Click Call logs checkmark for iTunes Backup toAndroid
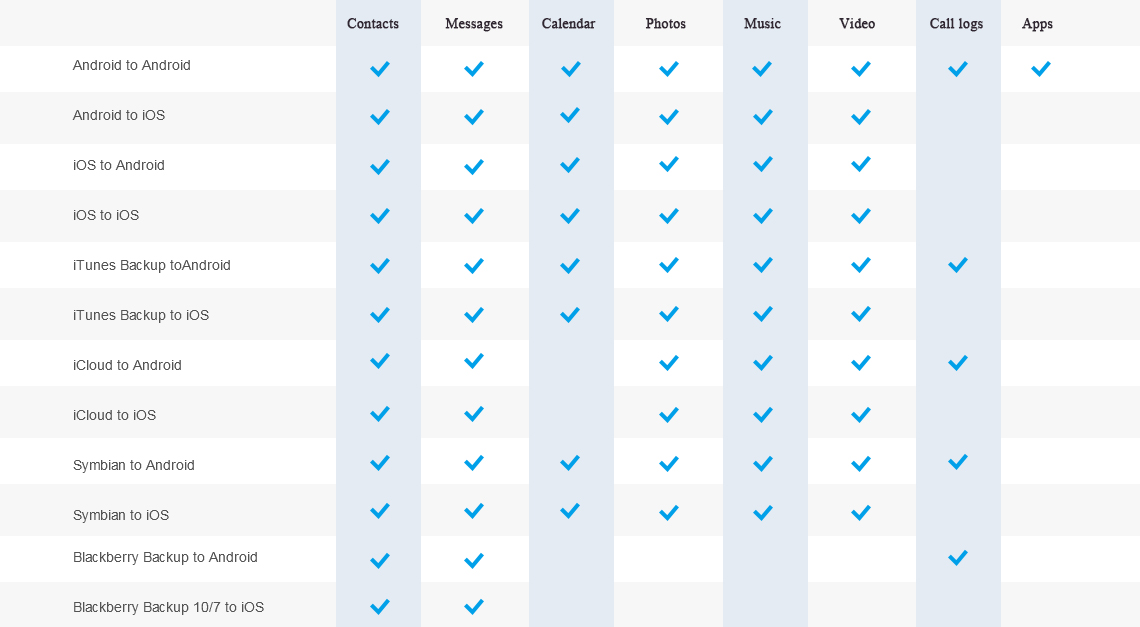This screenshot has height=627, width=1140. (x=958, y=265)
